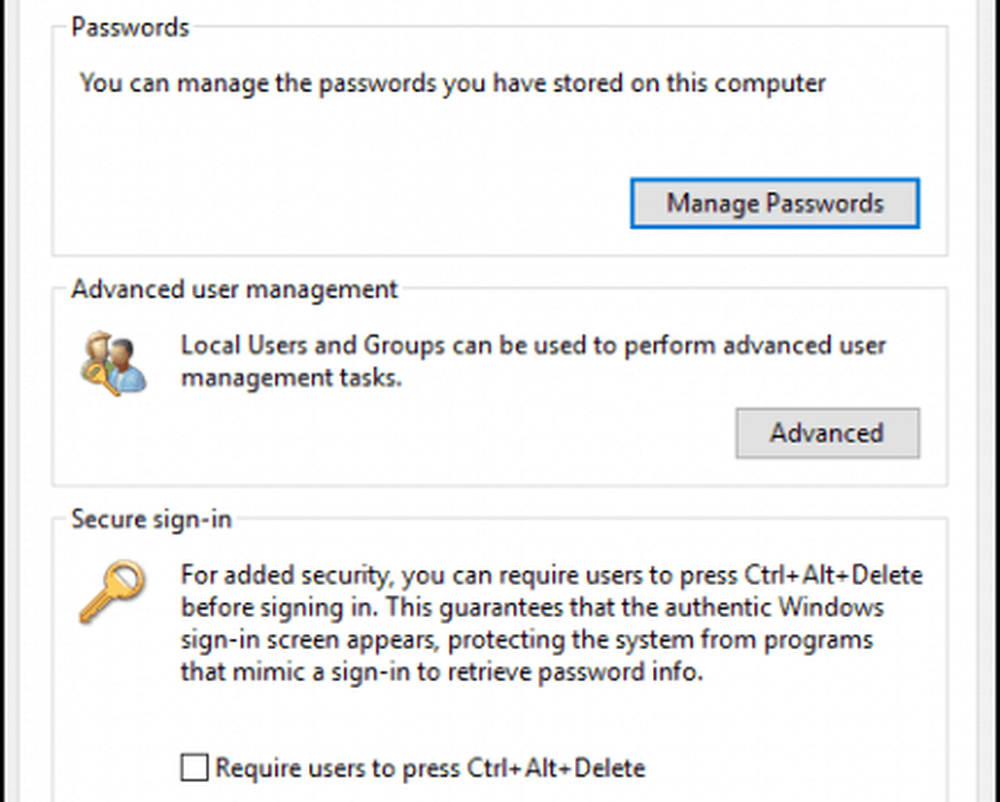Image resolution: width=1000 pixels, height=802 pixels.
Task: Click the 'Secure sign-in' group heading
Action: [151, 519]
